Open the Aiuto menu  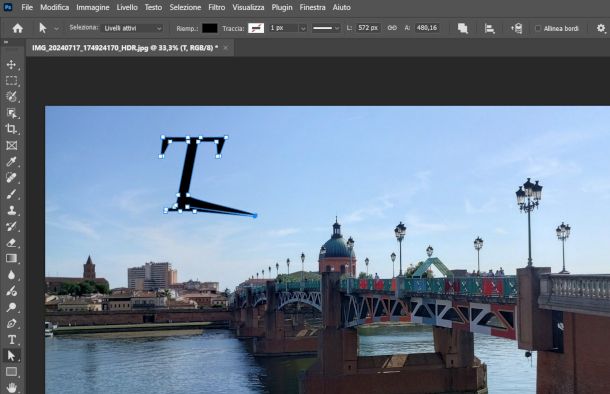[342, 7]
